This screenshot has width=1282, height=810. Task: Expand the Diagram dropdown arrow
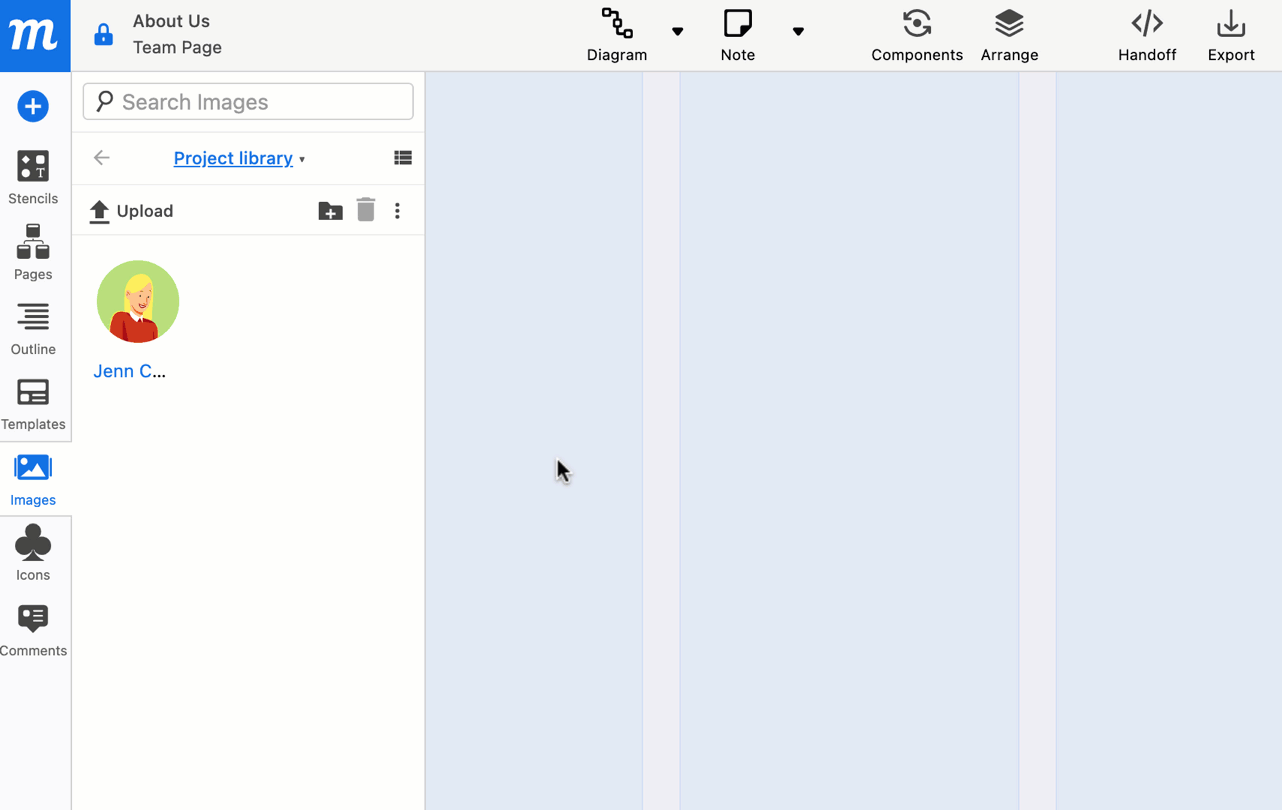677,33
